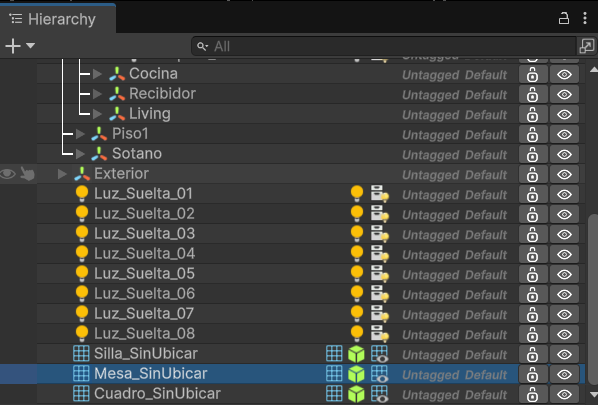
Task: Toggle lock on Sotano row
Action: tap(533, 154)
